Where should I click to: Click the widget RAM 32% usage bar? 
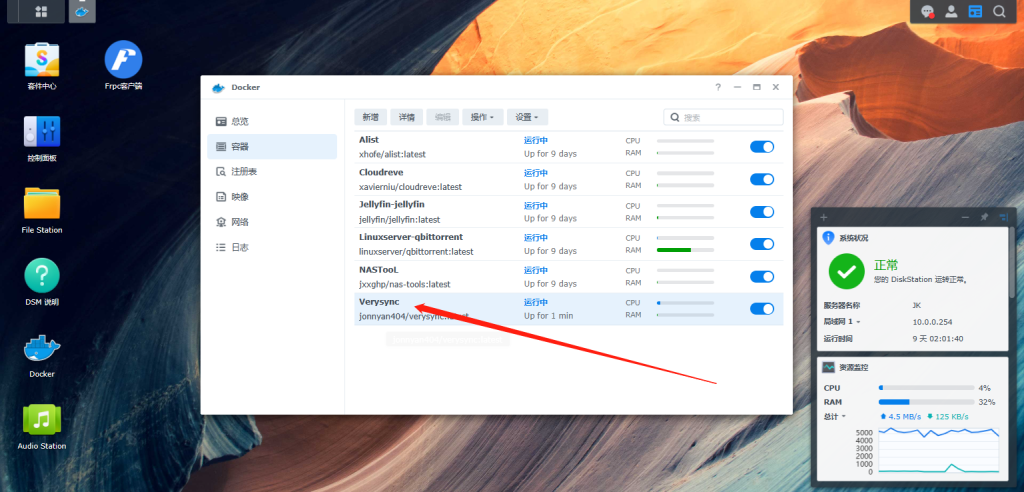[x=927, y=402]
